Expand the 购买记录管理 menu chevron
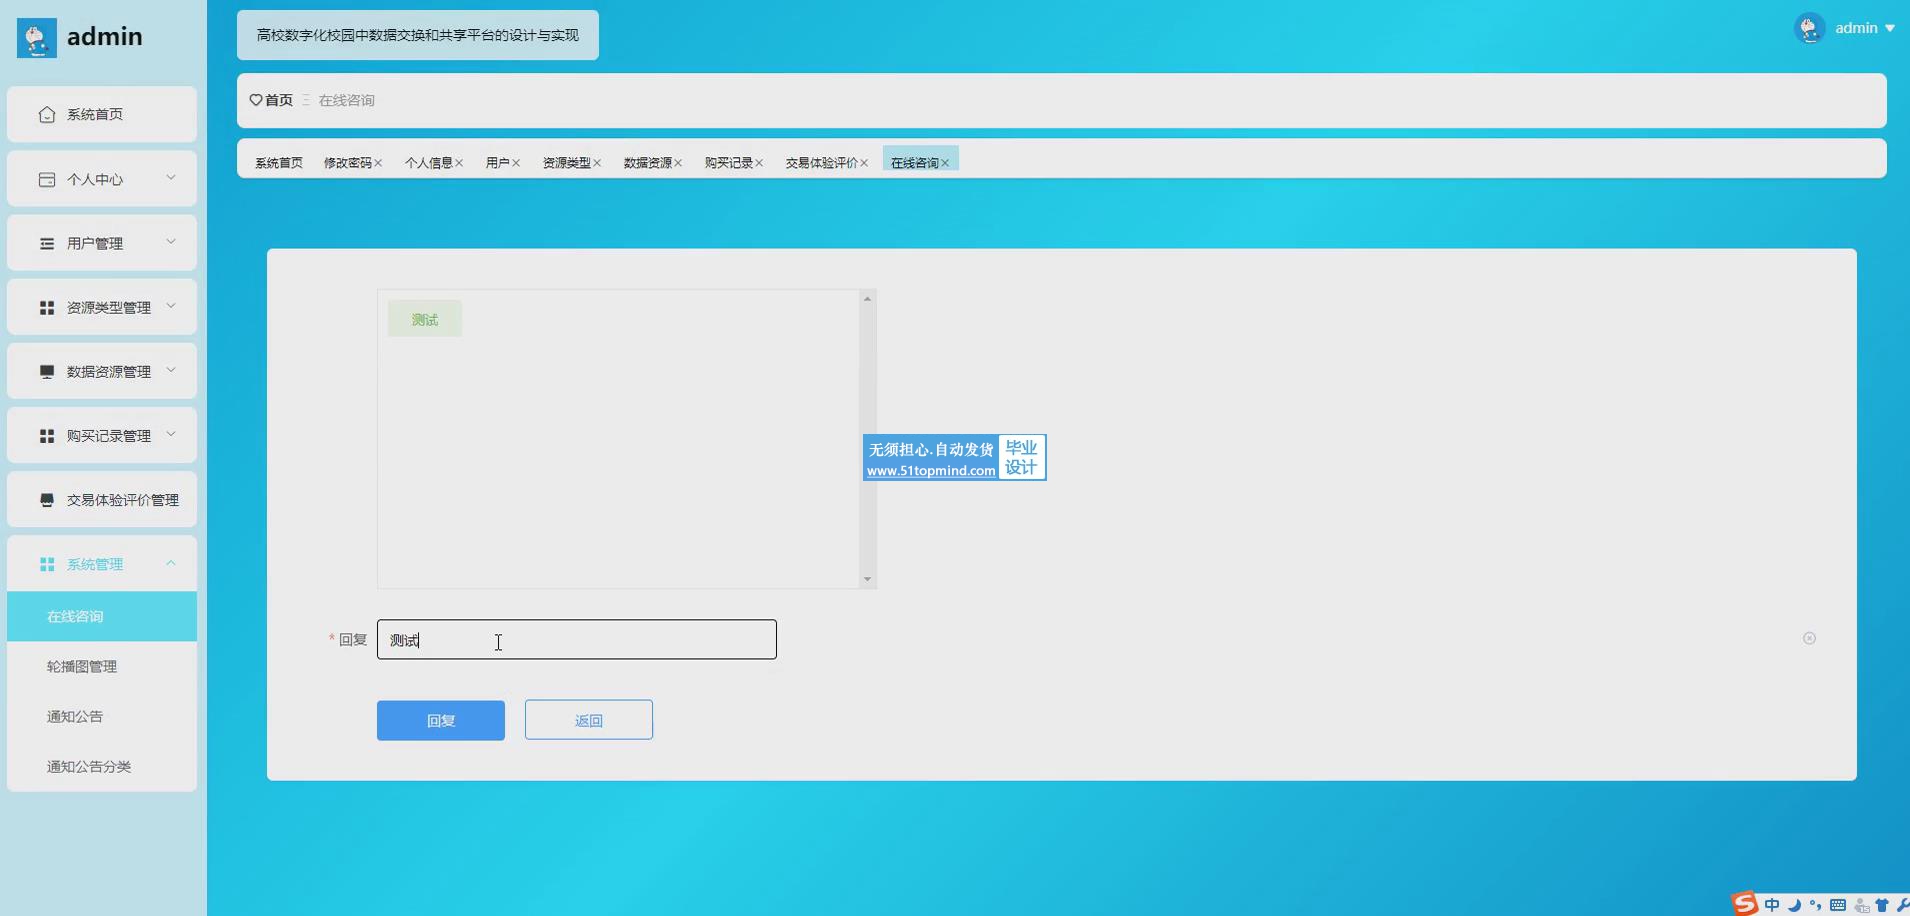 click(171, 434)
